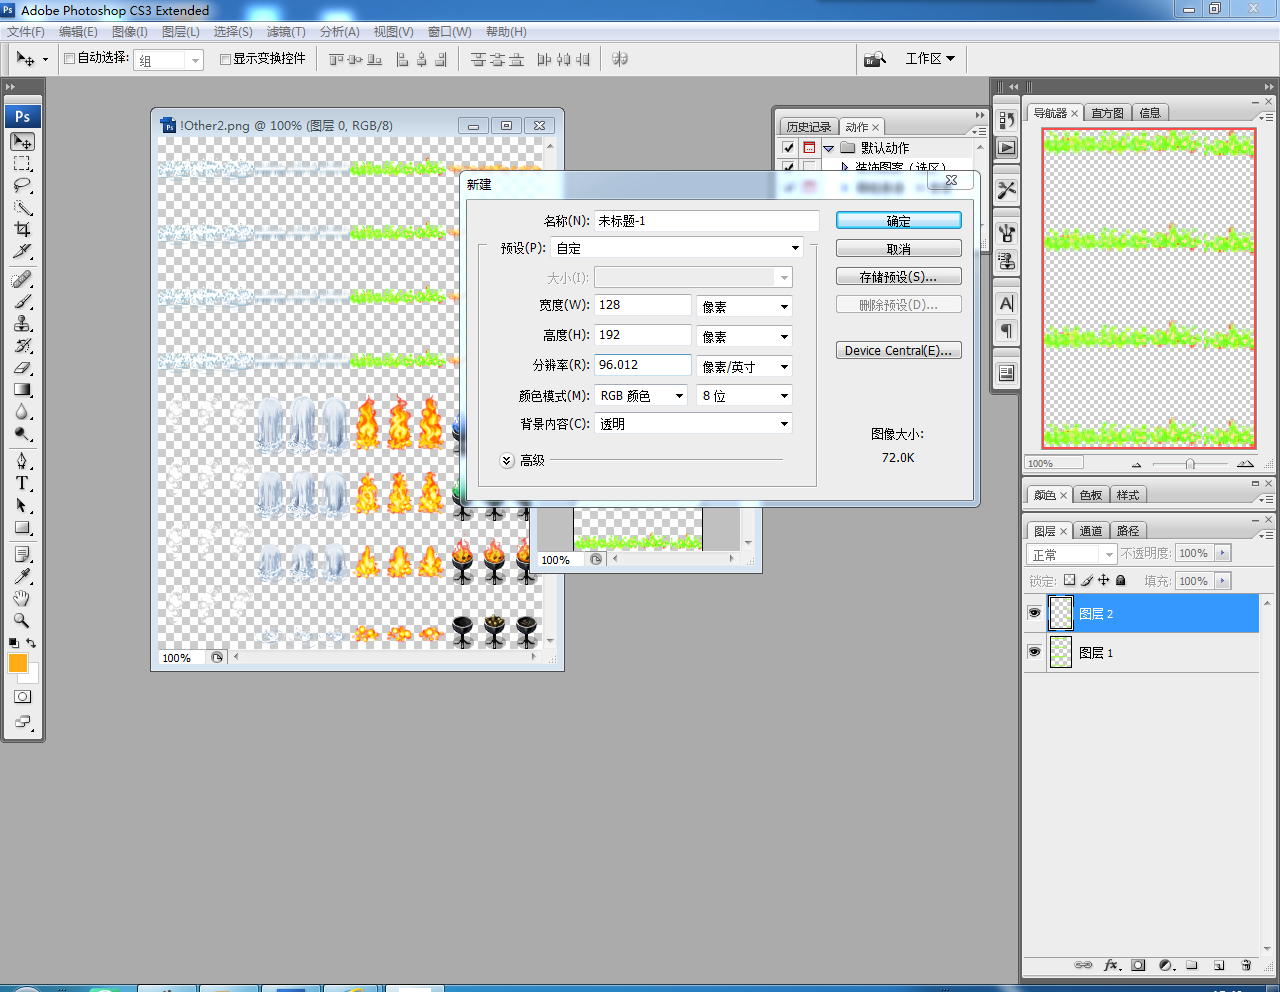
Task: Open the 背景内容 dropdown showing 透明
Action: (x=694, y=424)
